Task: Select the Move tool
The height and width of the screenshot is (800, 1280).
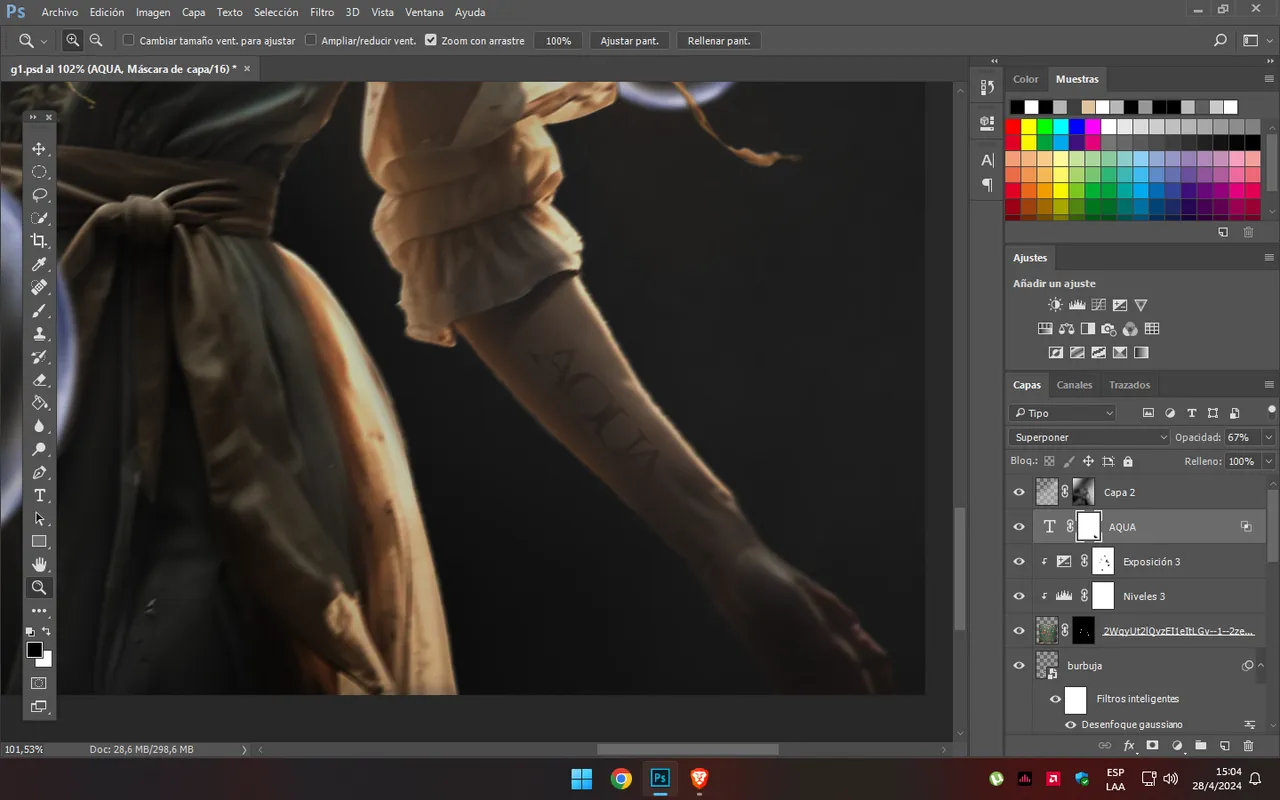Action: pyautogui.click(x=39, y=149)
